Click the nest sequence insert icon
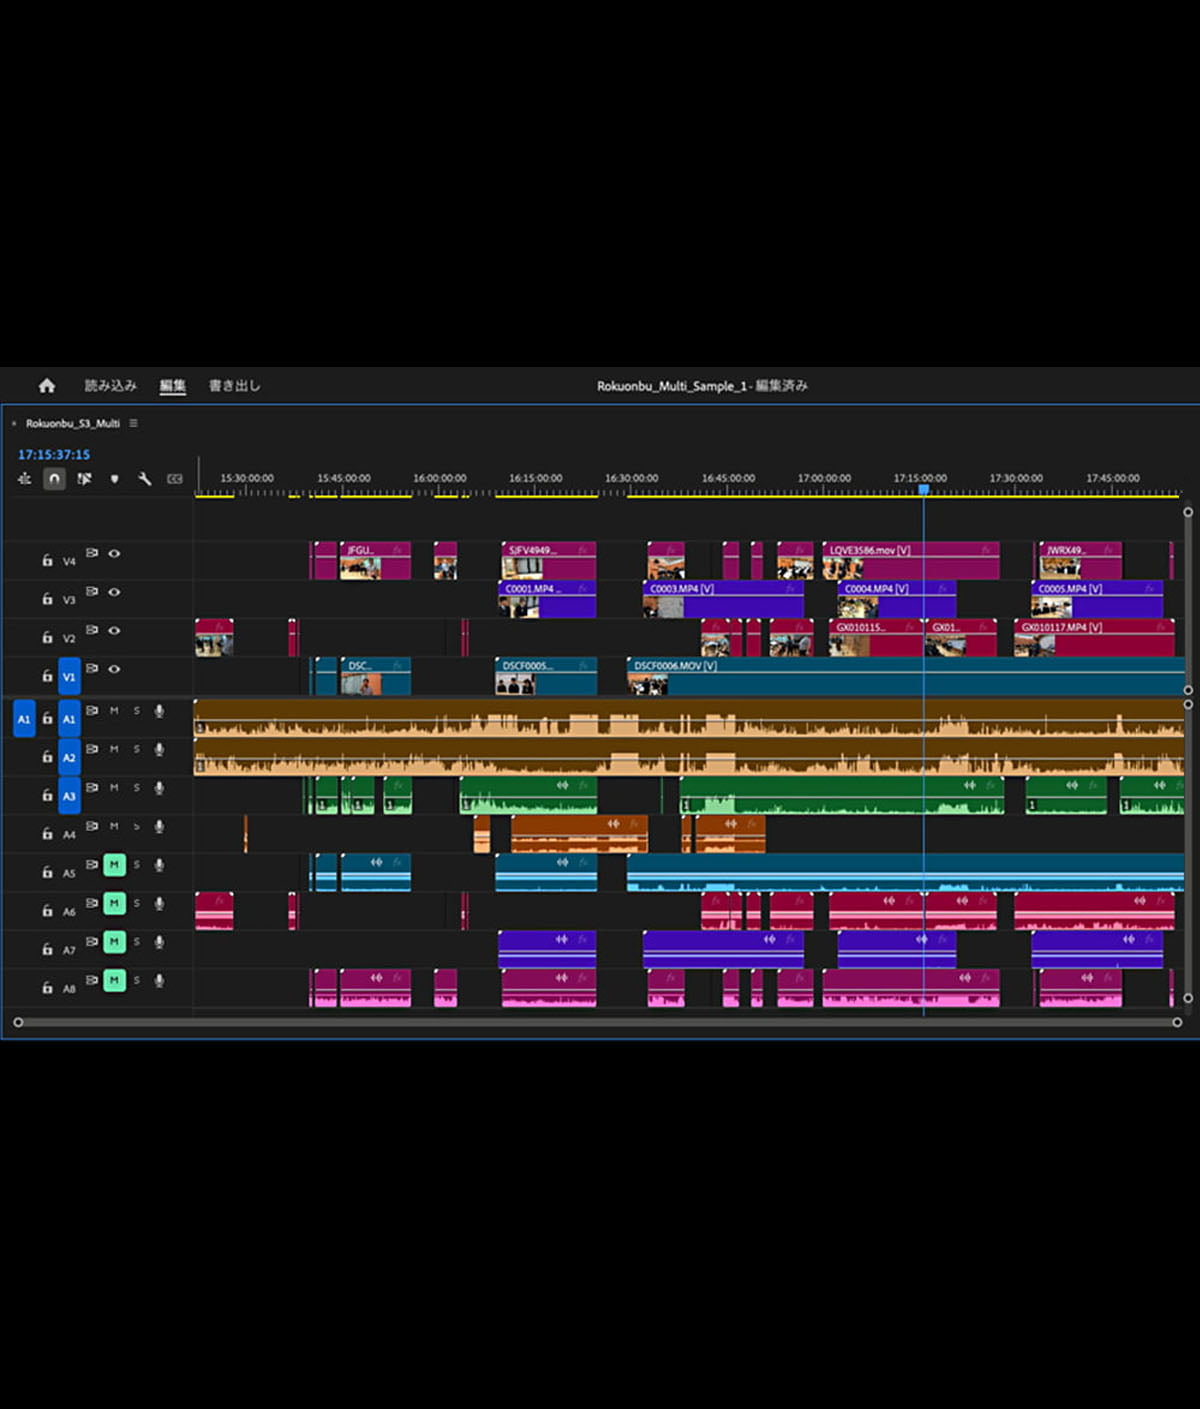 [x=24, y=479]
